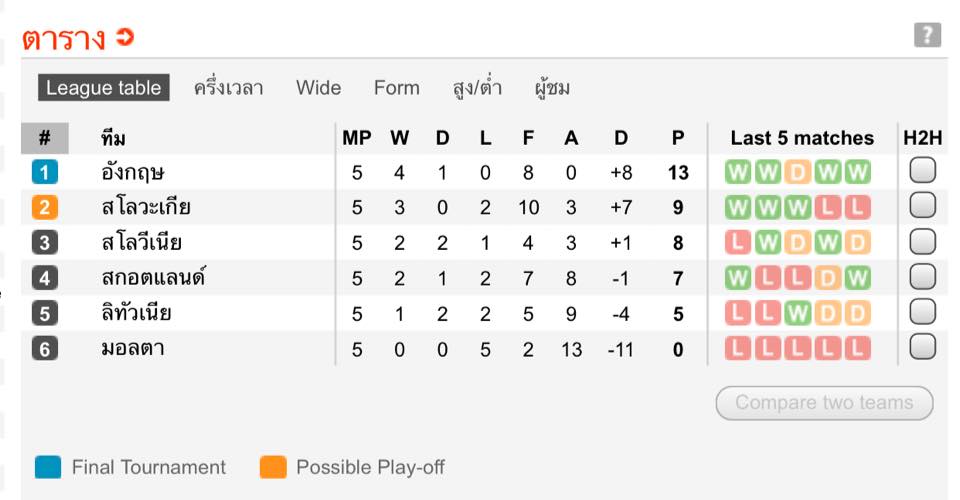Open the question mark help icon
Image resolution: width=960 pixels, height=500 pixels.
tap(927, 35)
